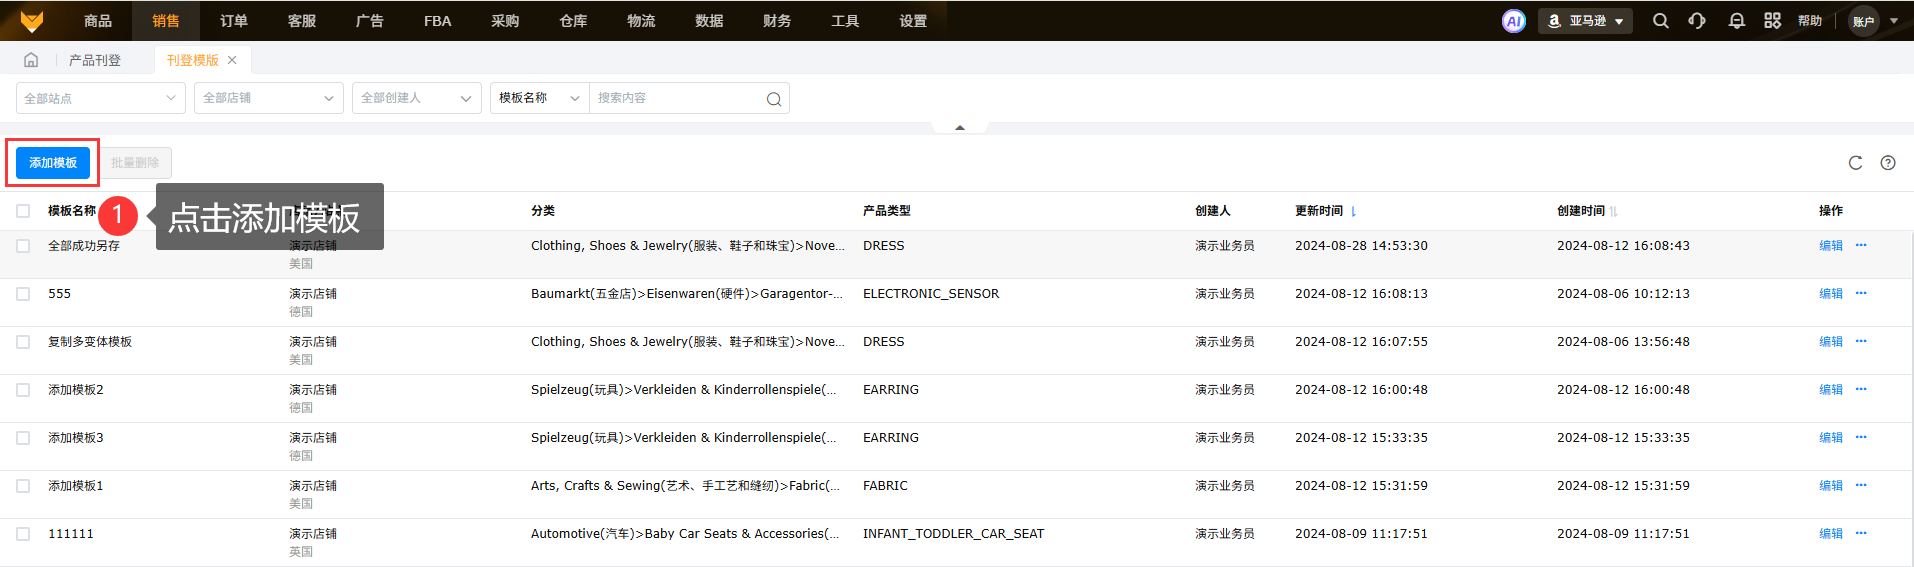Open more actions for 111111 row
Screen dimensions: 1914x567
1861,533
